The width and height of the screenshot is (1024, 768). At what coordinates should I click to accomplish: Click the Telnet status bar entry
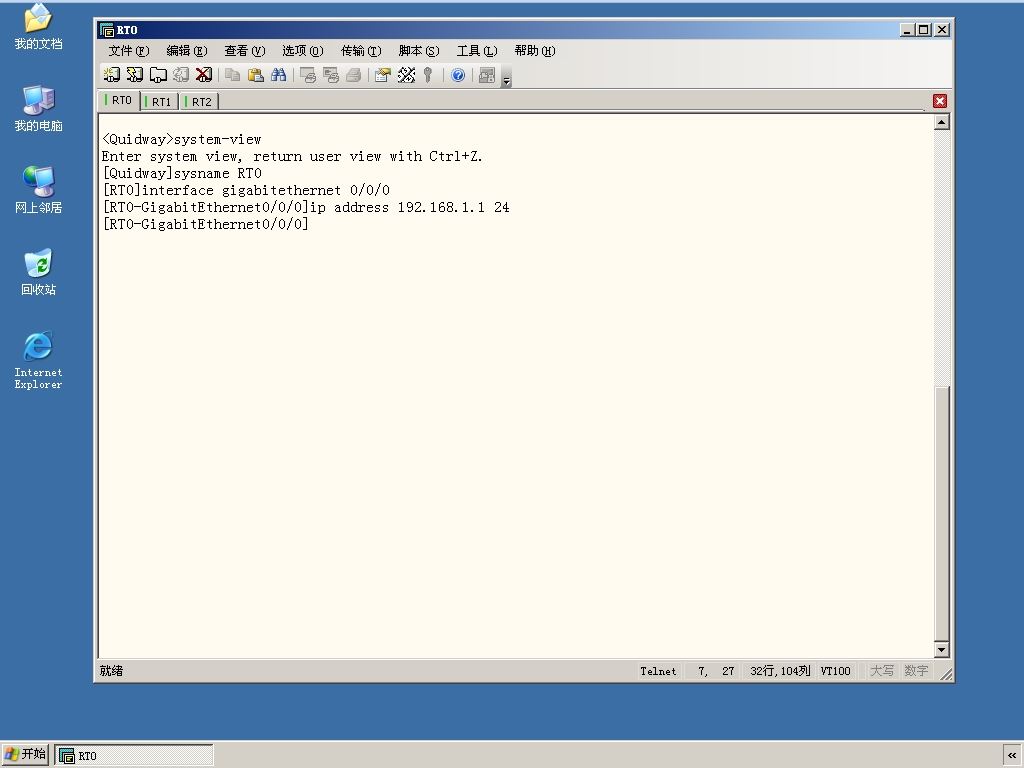click(658, 671)
